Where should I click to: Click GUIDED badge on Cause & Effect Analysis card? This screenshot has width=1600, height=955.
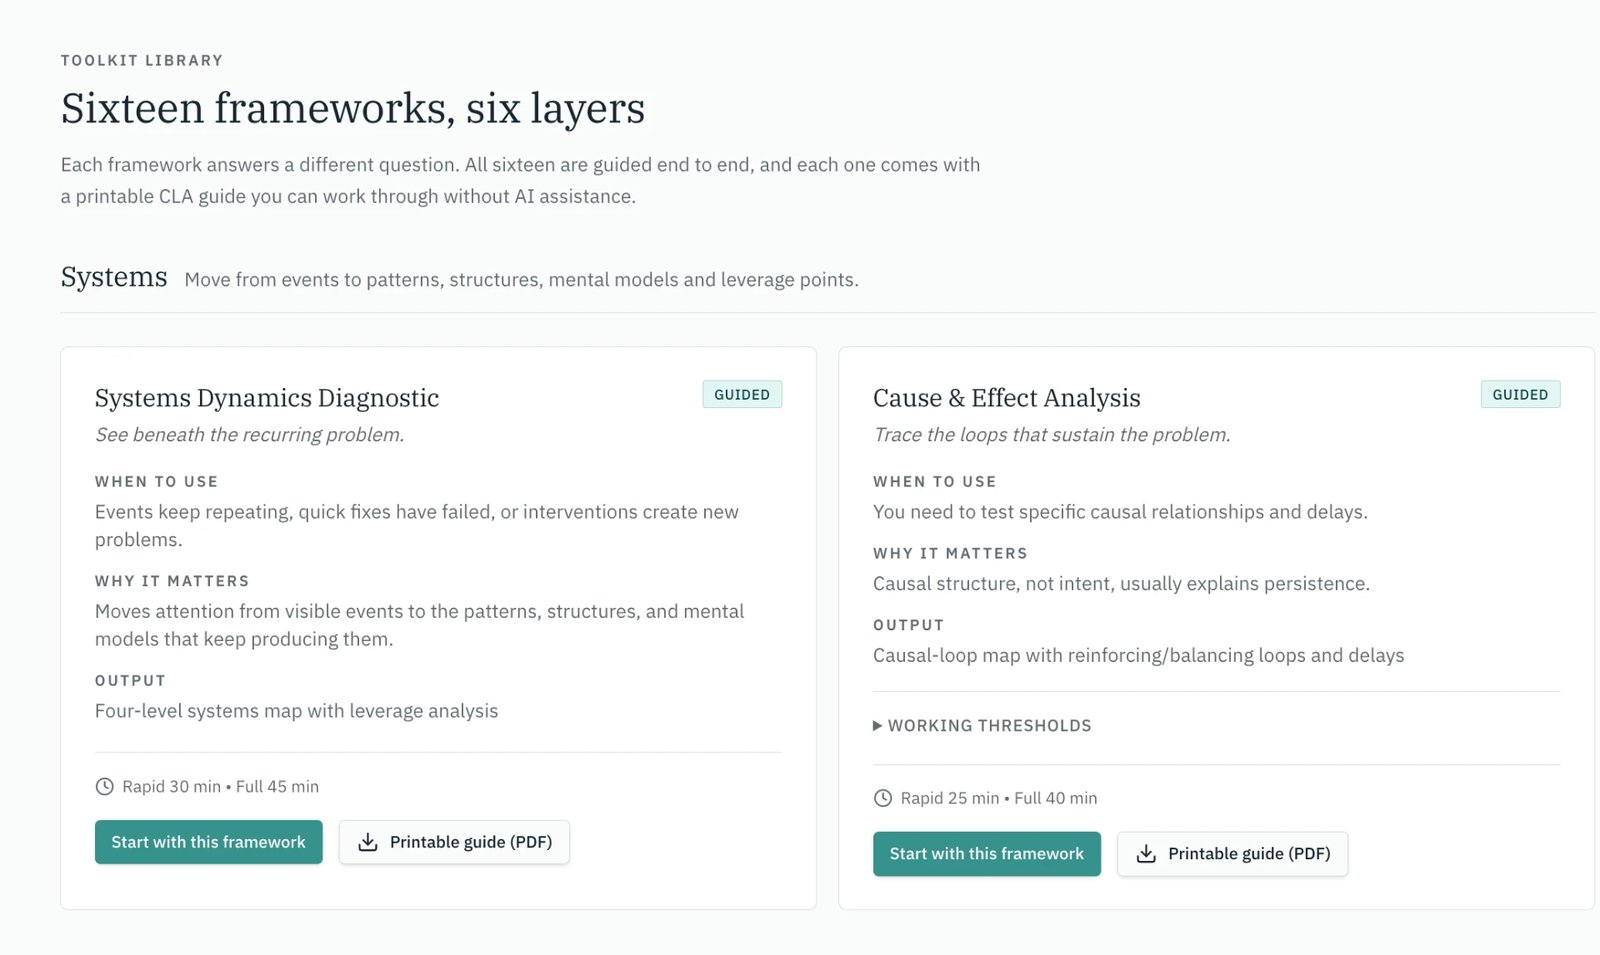point(1520,395)
